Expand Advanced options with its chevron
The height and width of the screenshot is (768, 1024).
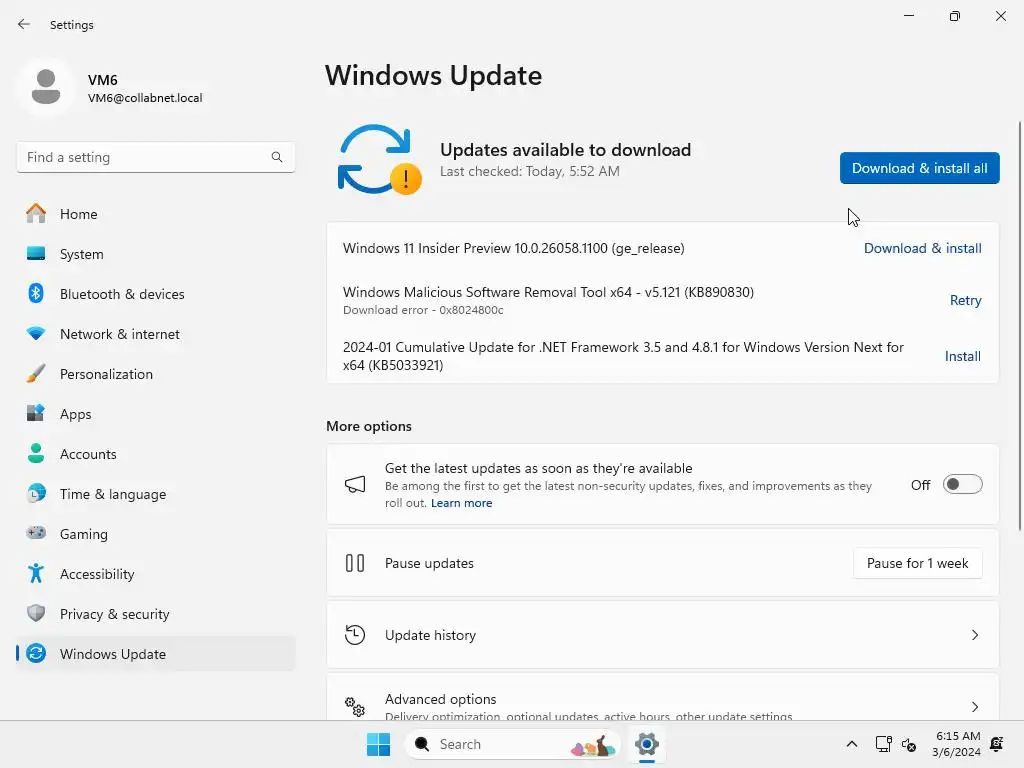tap(974, 707)
